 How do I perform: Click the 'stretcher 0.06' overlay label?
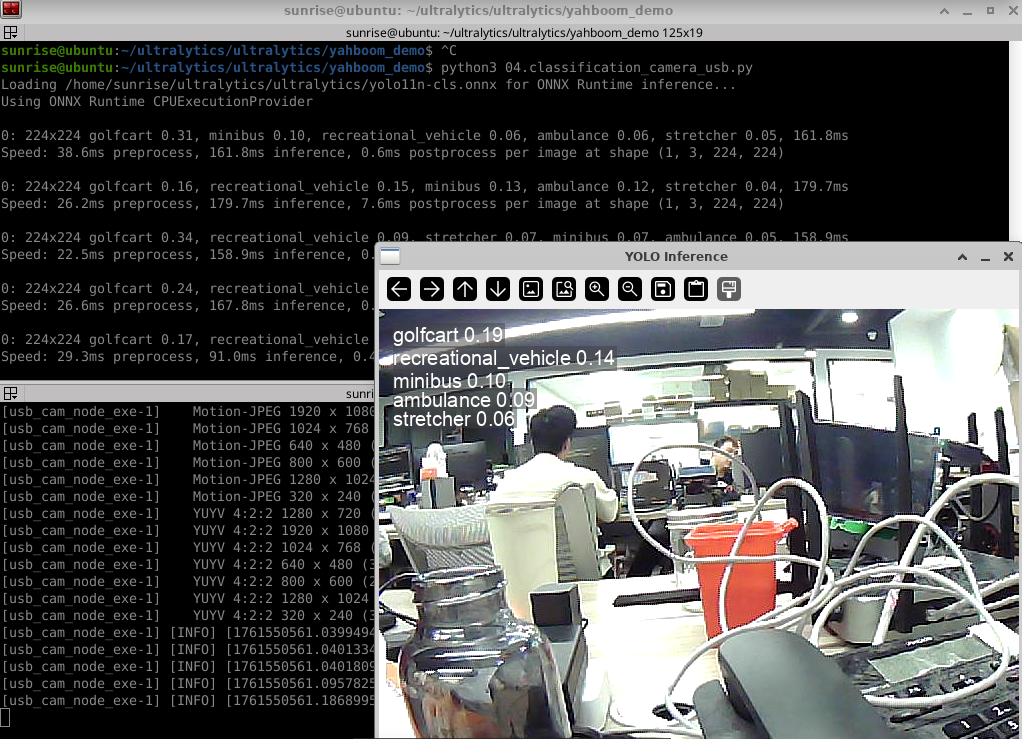[x=454, y=419]
